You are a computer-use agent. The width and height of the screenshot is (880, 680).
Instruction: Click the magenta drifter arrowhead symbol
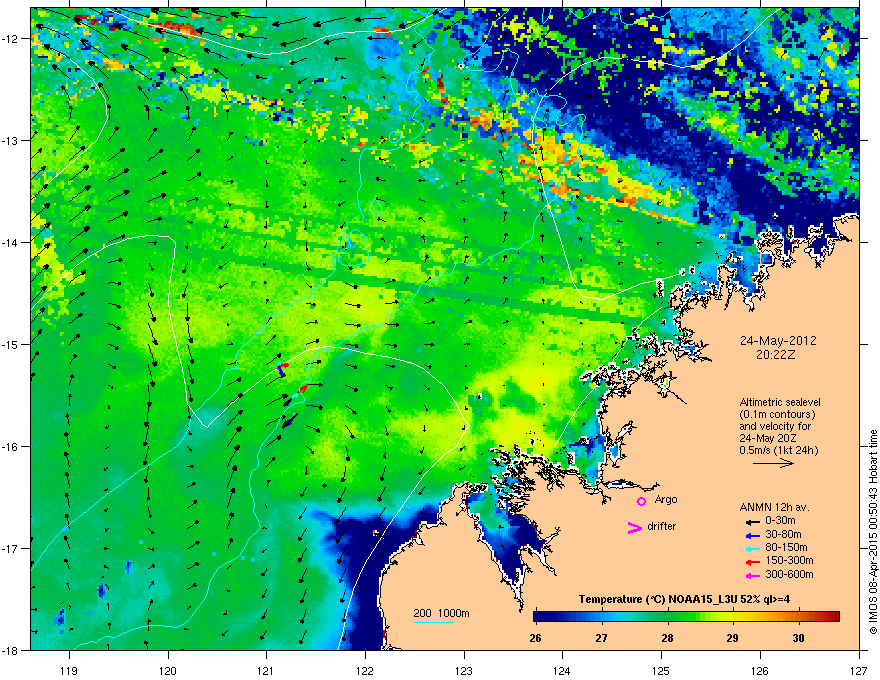[634, 528]
